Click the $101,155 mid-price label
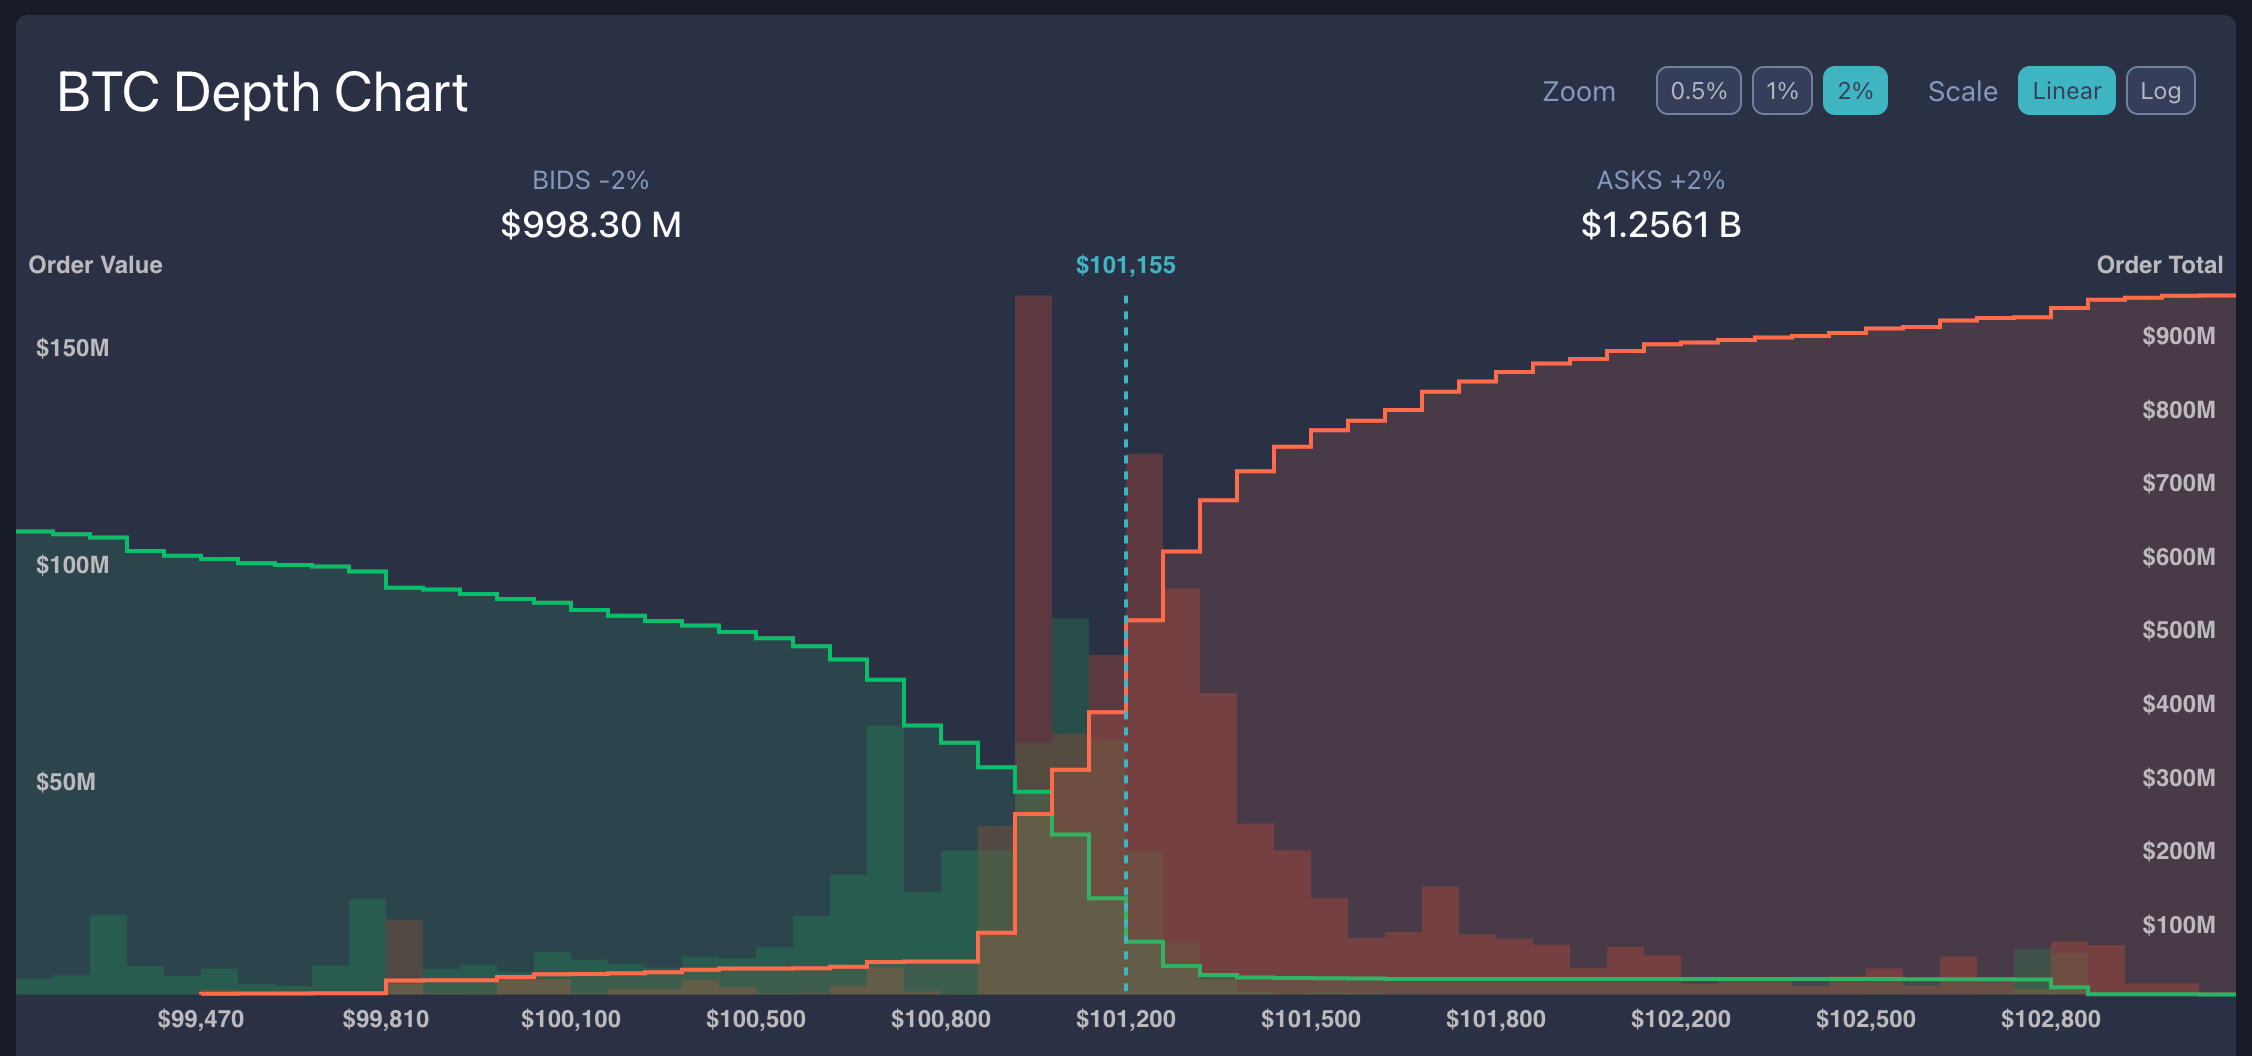The image size is (2252, 1056). (x=1125, y=265)
